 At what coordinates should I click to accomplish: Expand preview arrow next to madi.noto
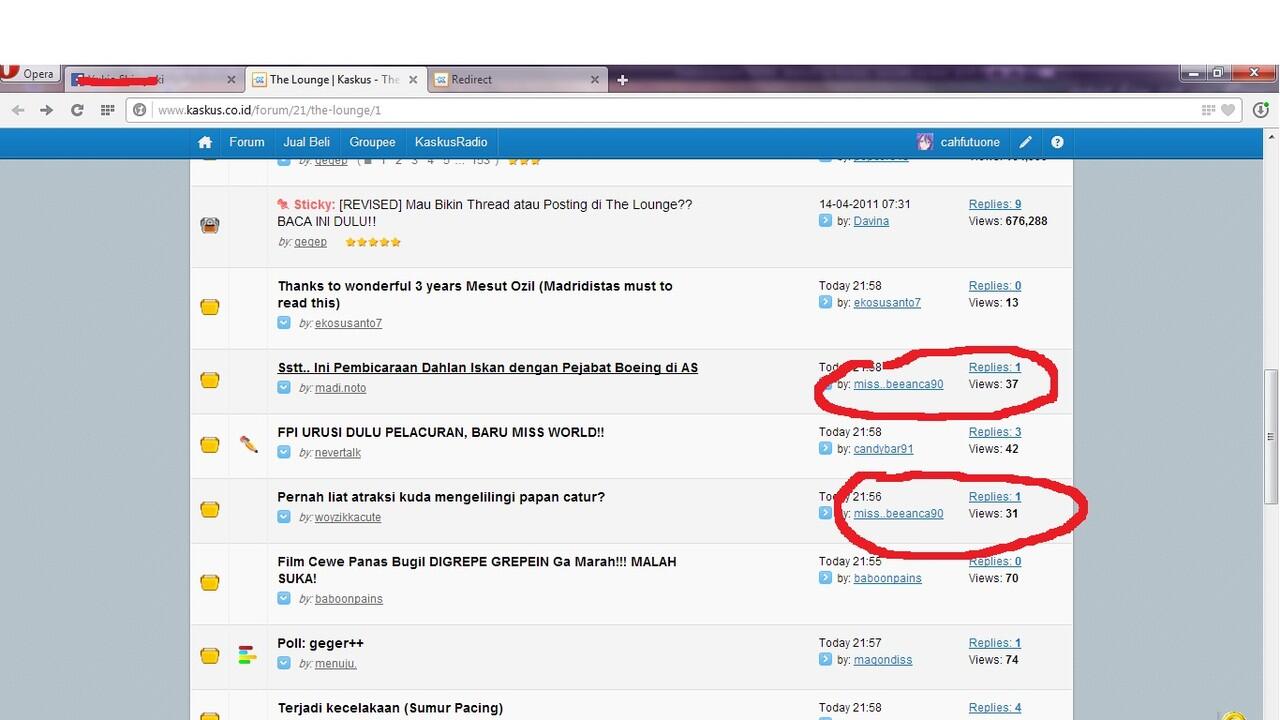click(284, 387)
